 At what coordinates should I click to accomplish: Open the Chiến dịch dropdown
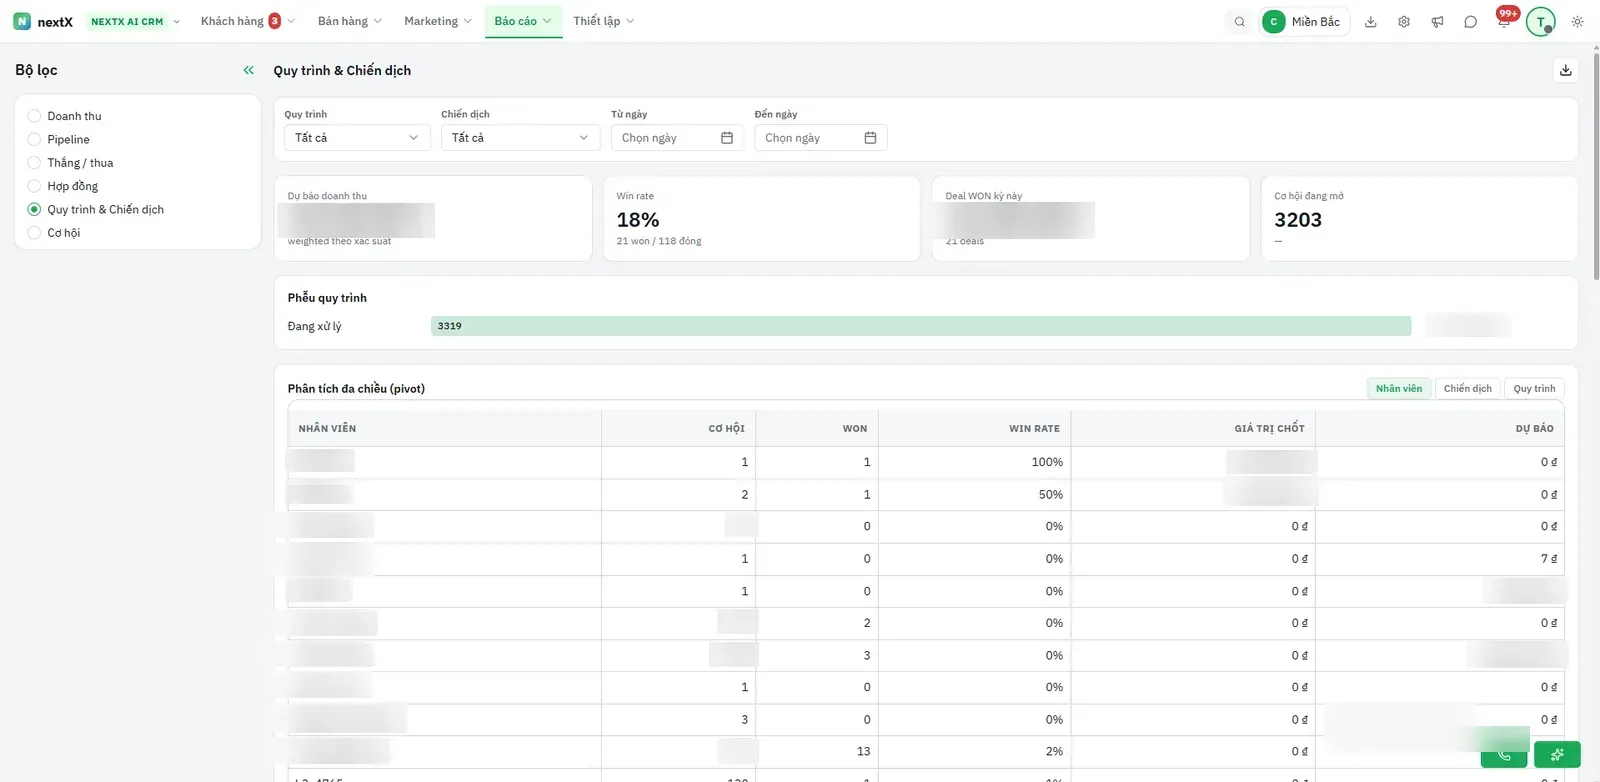[x=520, y=138]
